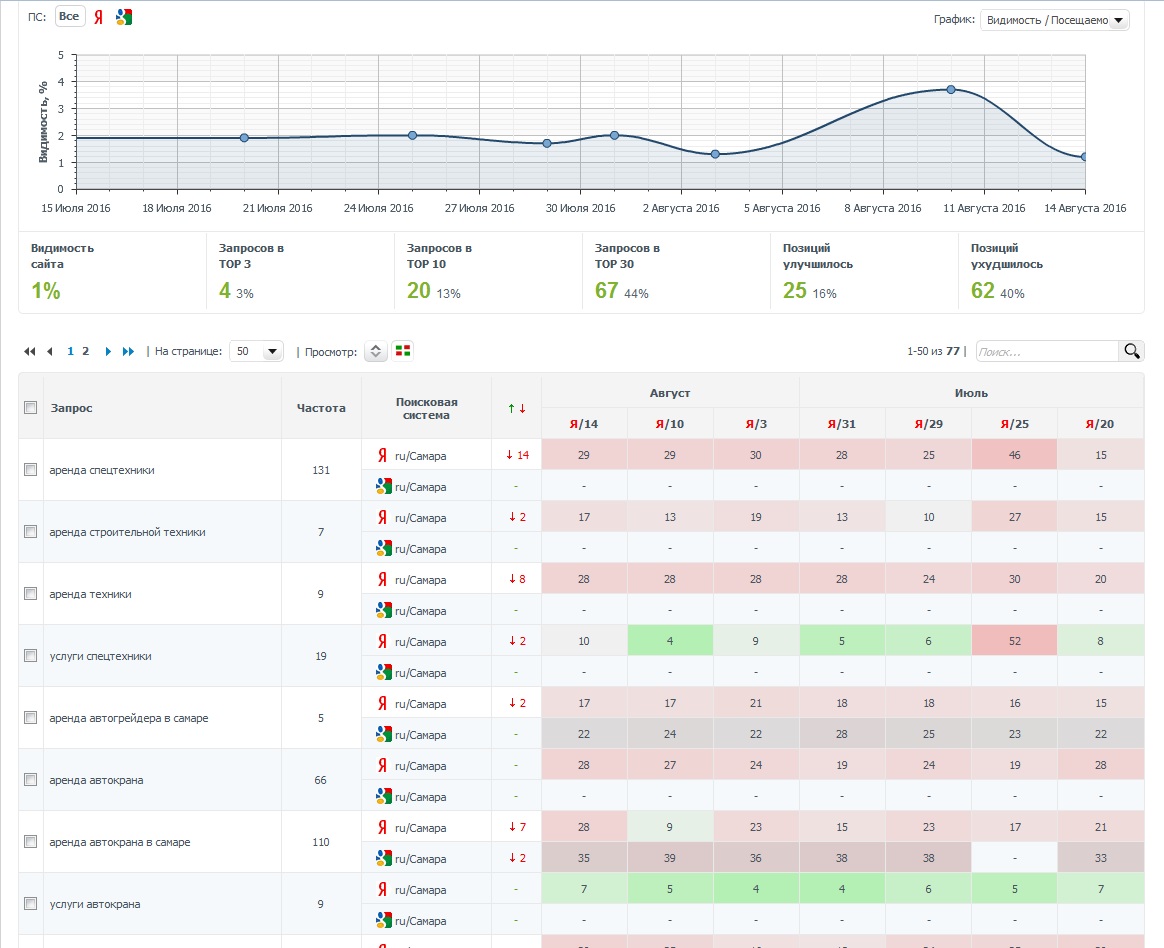Open page 2 link
The image size is (1164, 948).
coord(85,351)
